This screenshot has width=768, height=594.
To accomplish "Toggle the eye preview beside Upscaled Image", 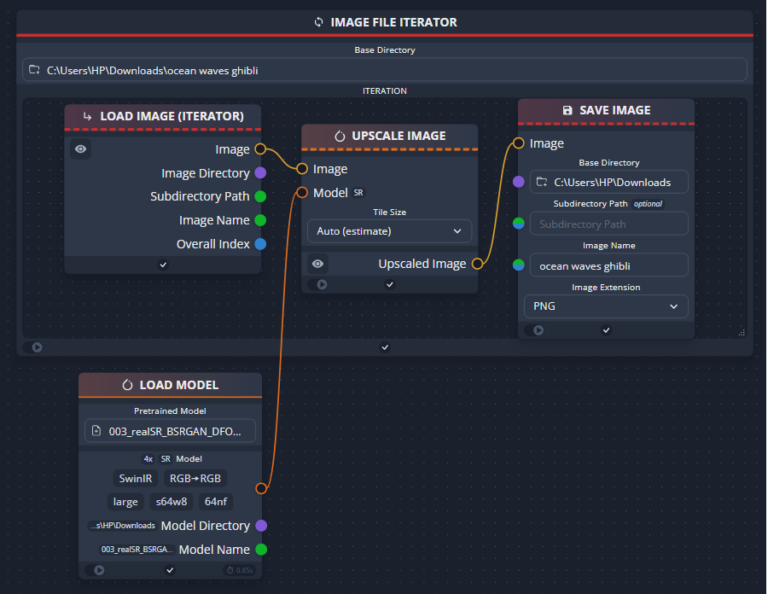I will [x=318, y=264].
